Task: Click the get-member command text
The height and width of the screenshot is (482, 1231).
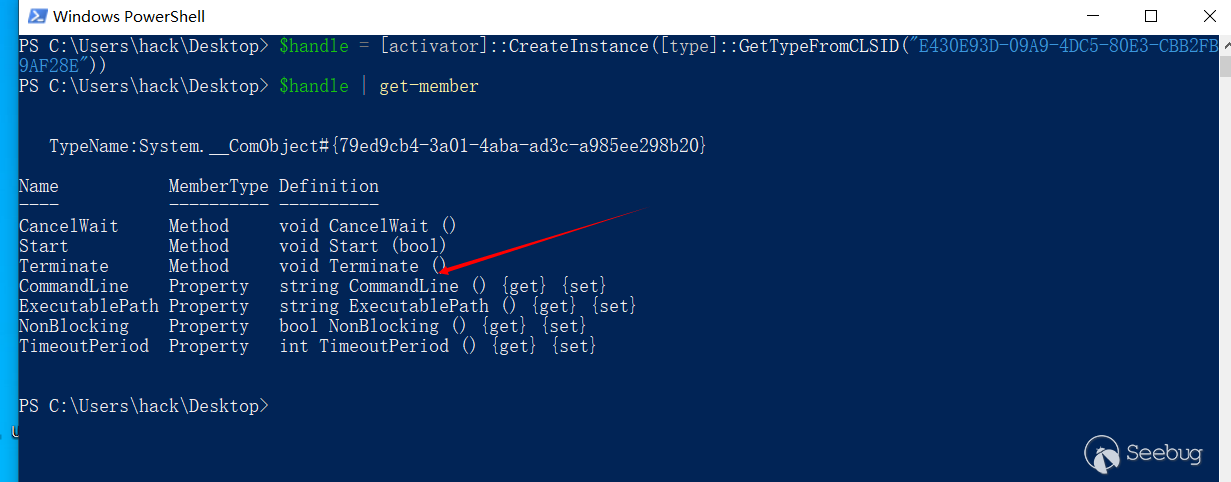Action: click(x=428, y=86)
